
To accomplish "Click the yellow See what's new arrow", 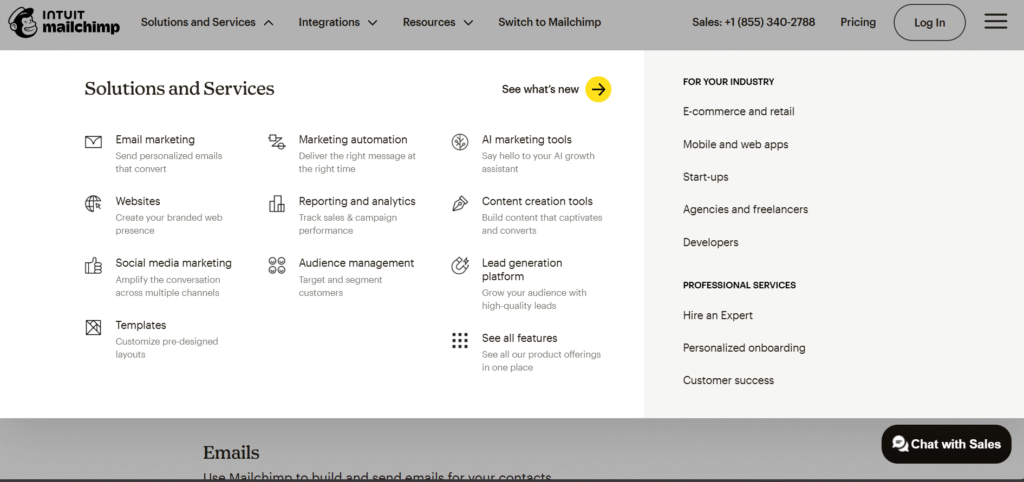I will coord(598,89).
